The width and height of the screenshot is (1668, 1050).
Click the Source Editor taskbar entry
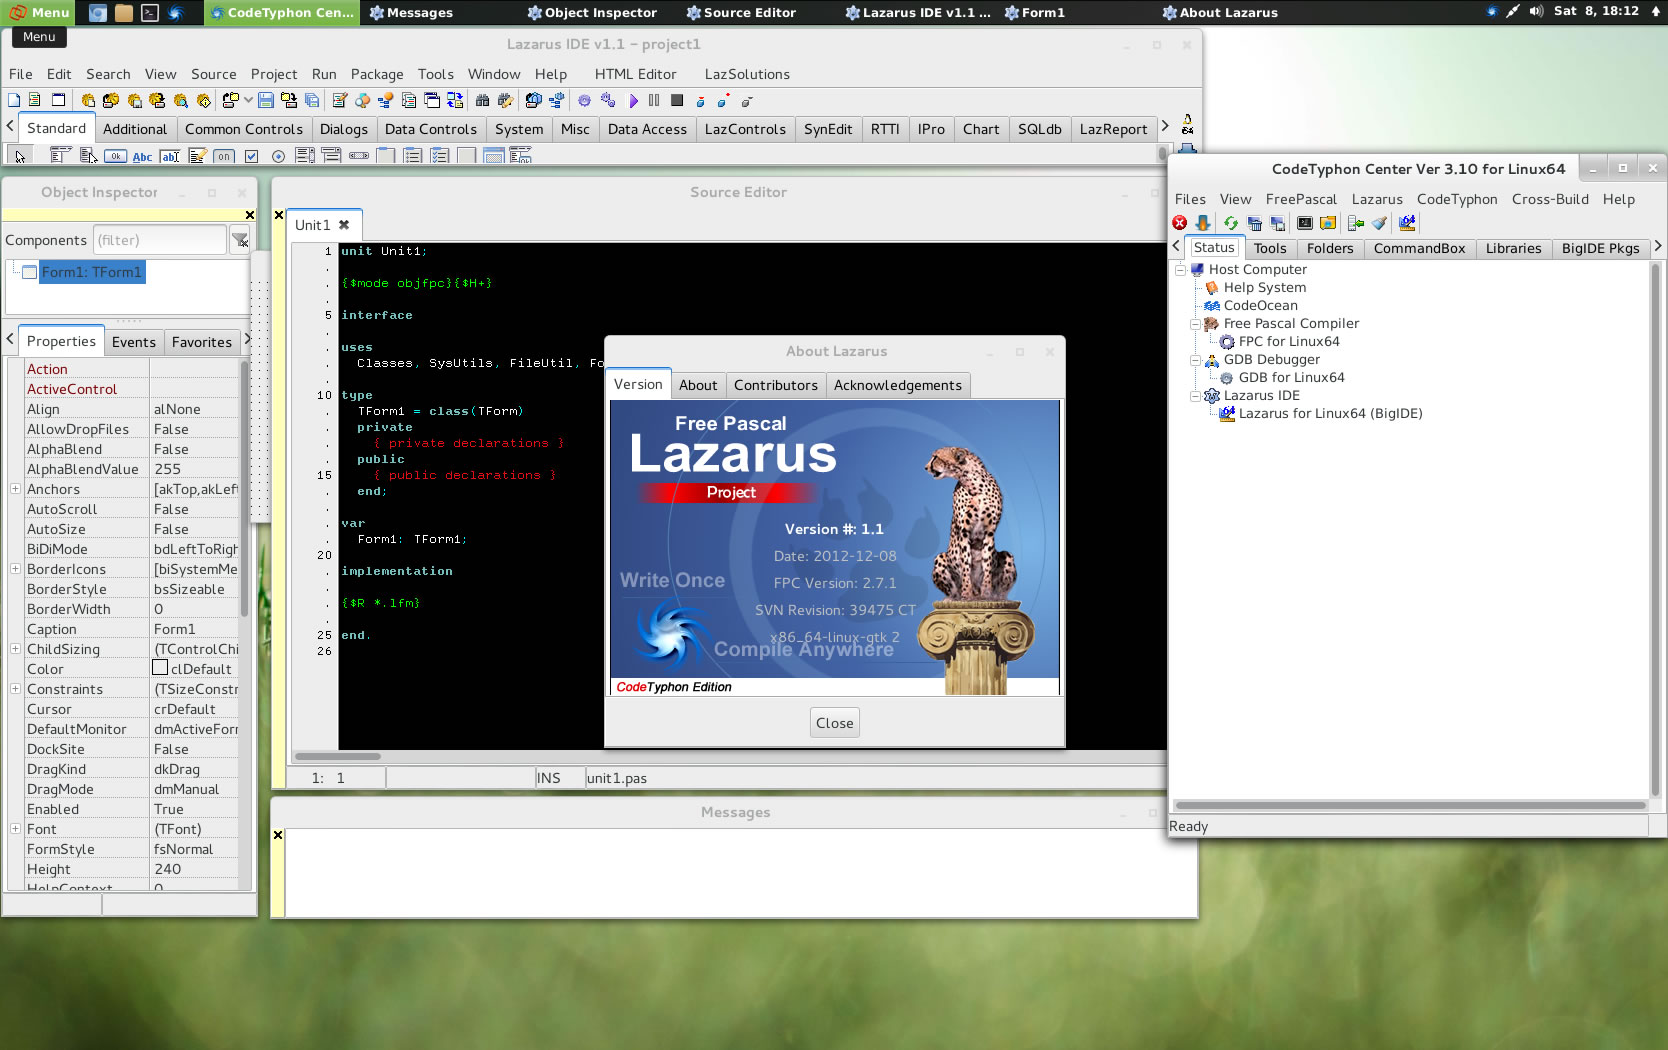pyautogui.click(x=741, y=12)
